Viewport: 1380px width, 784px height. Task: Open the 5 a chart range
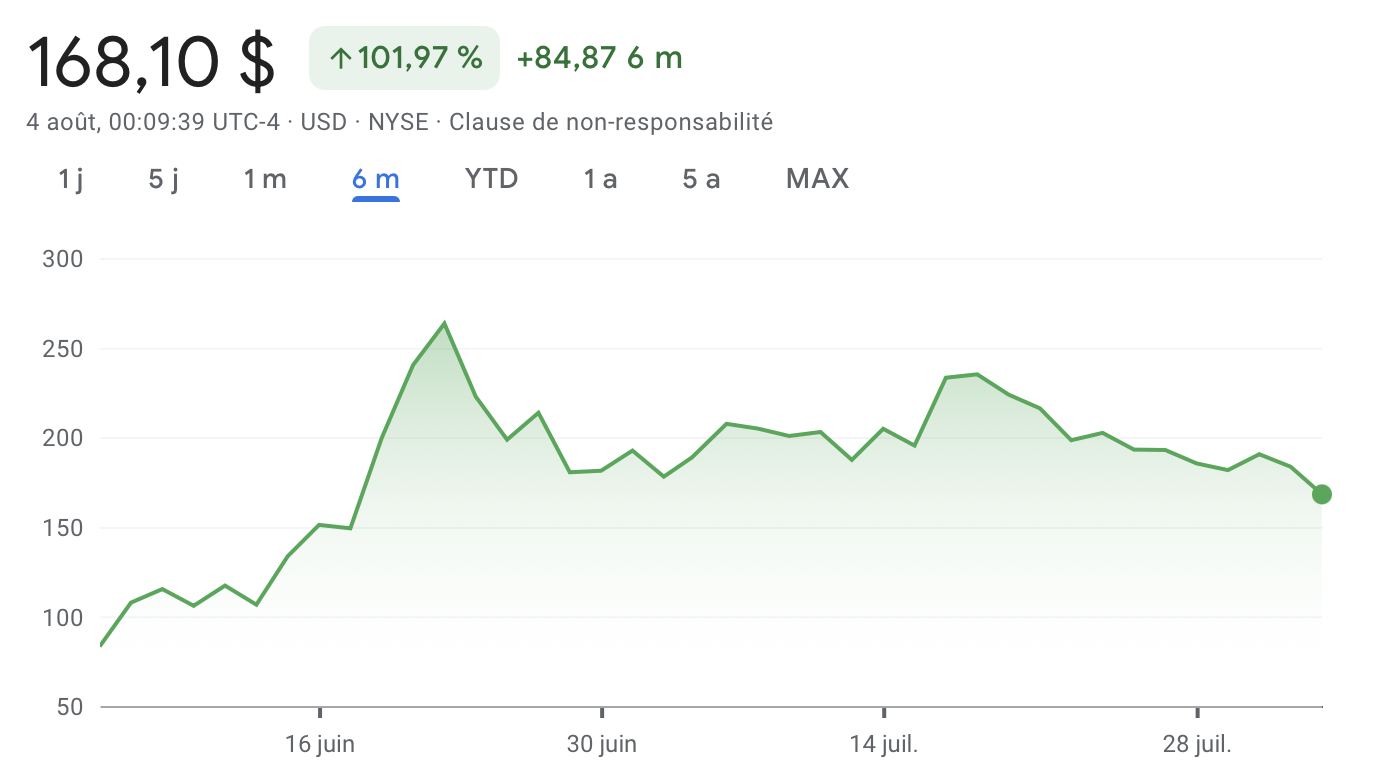coord(701,179)
